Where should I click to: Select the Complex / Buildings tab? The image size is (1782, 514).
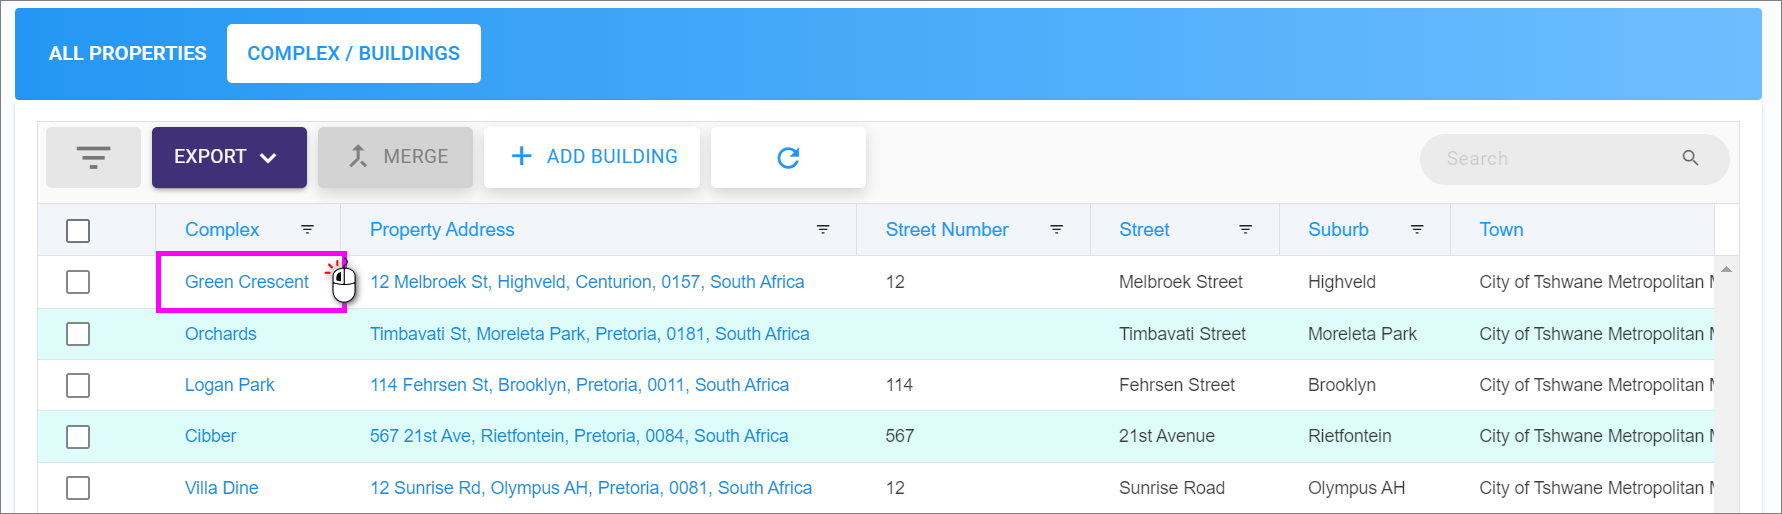click(354, 54)
